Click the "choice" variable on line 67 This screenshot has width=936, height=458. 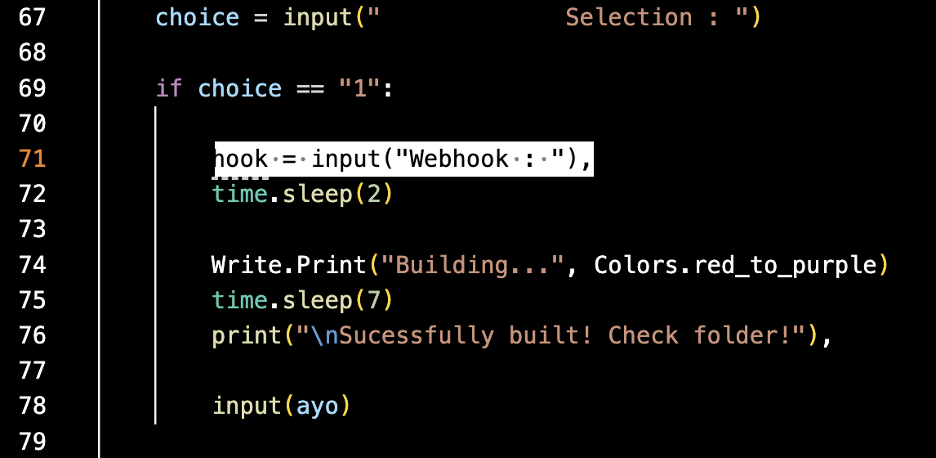pos(197,18)
